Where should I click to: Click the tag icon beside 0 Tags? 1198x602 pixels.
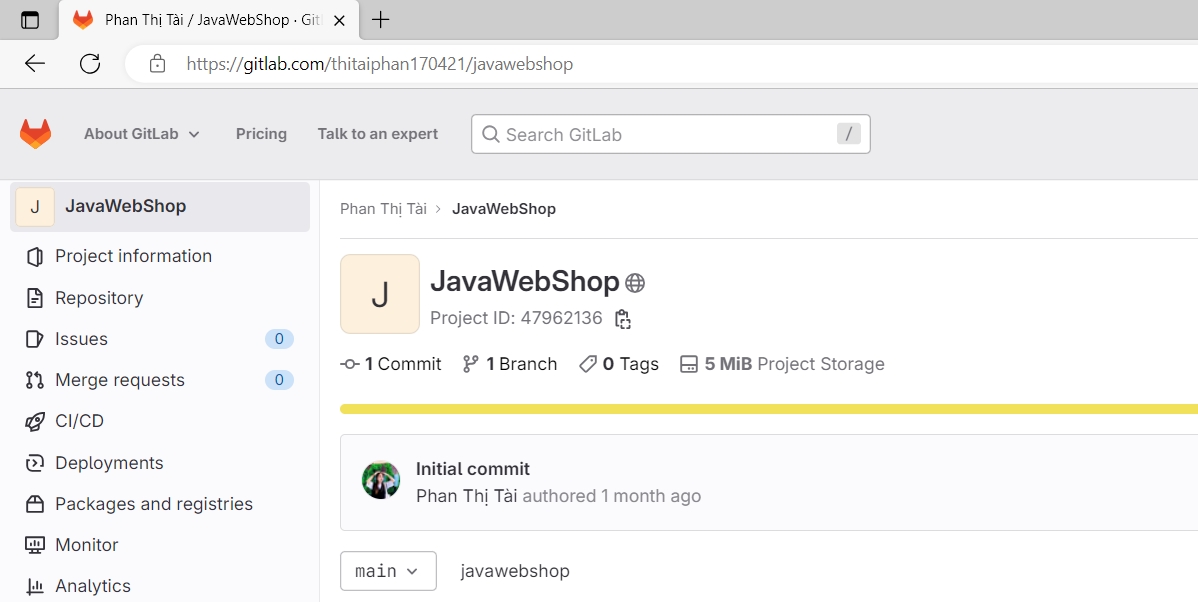588,364
